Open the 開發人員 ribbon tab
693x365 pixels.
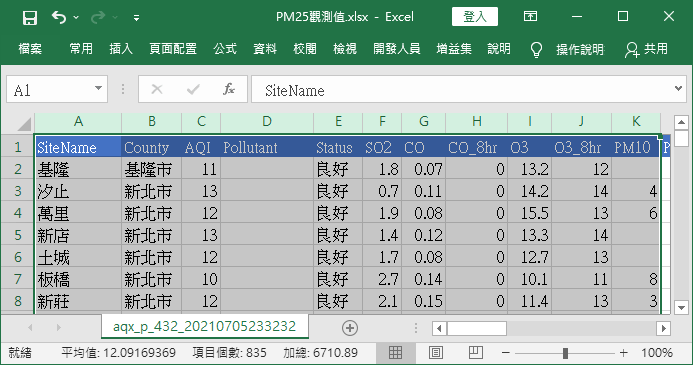(396, 49)
